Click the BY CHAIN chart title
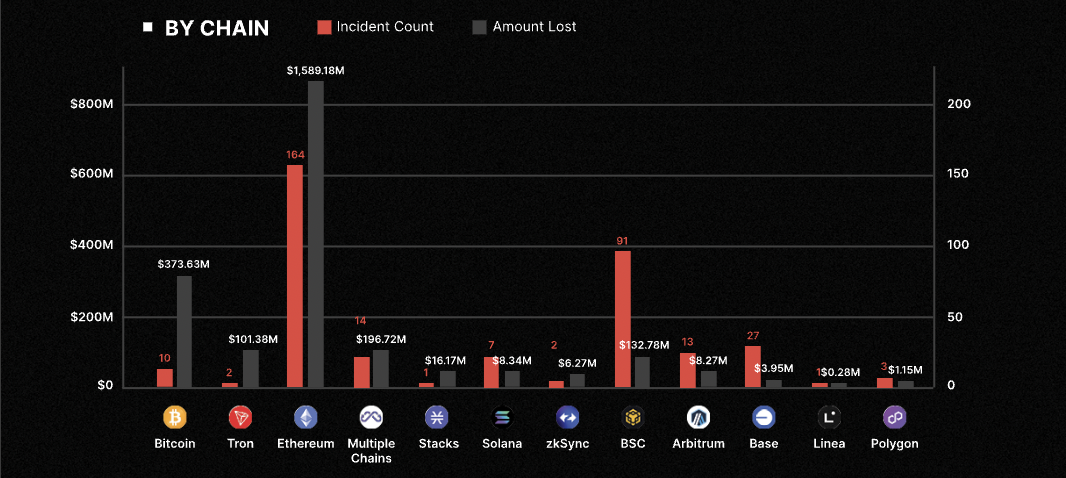The height and width of the screenshot is (478, 1066). tap(216, 28)
